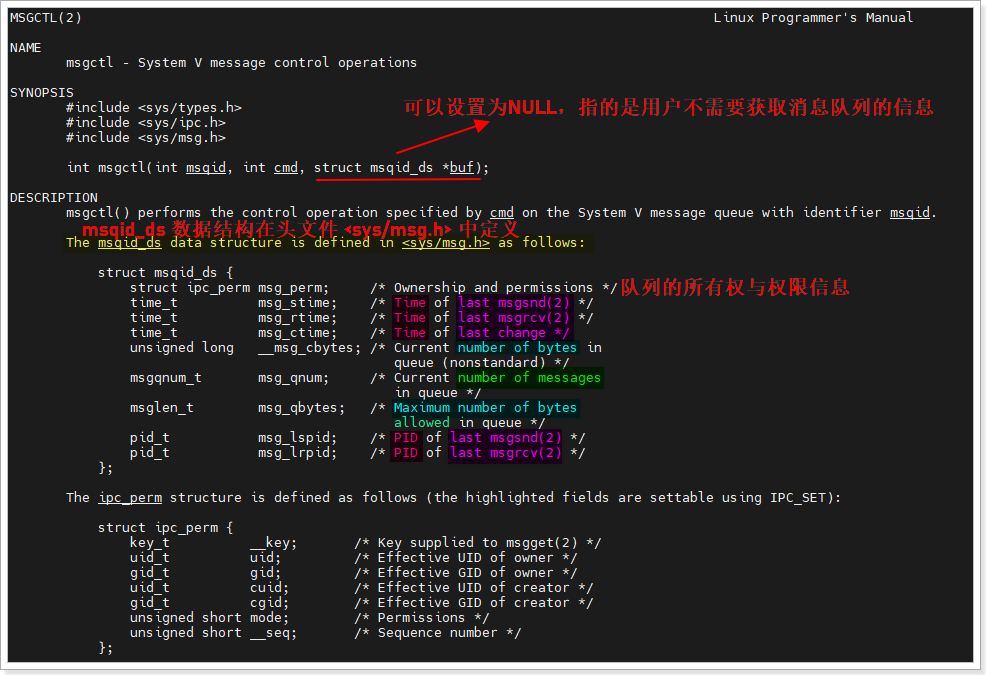This screenshot has height=675, width=986.
Task: Click the cyan 'Maximum number of bytes' text
Action: [x=485, y=408]
